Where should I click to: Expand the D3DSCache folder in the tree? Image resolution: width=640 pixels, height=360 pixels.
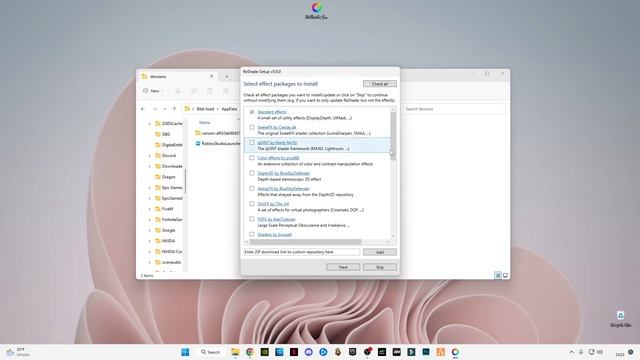click(149, 123)
